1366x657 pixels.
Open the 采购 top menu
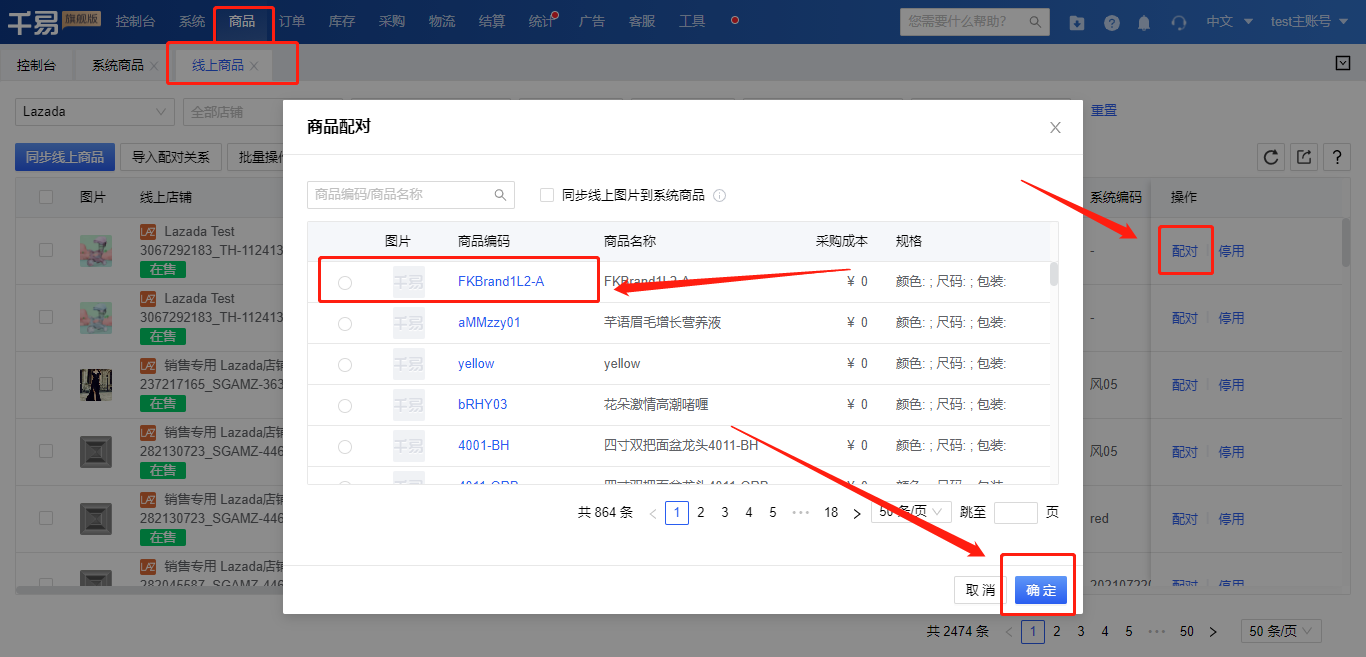pyautogui.click(x=392, y=21)
